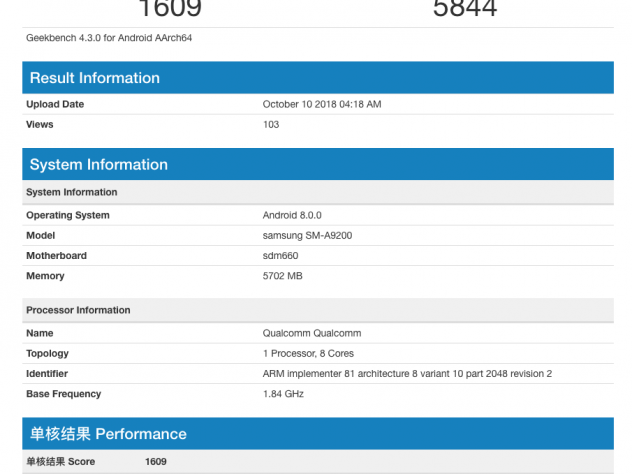Click the Upload Date row label

(55, 104)
